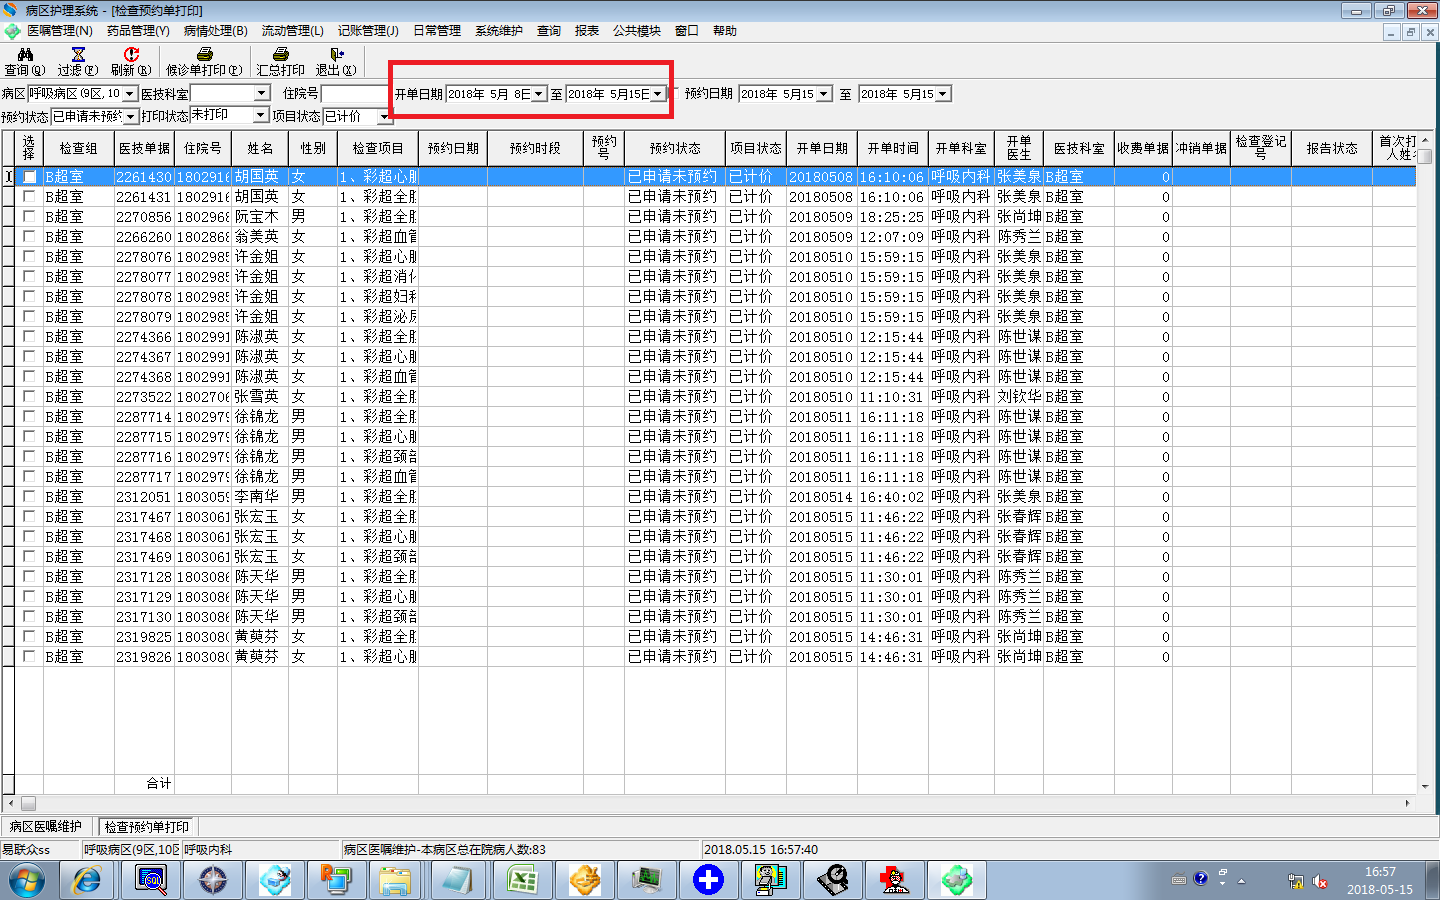Image resolution: width=1440 pixels, height=900 pixels.
Task: Click the 退出 exit door icon
Action: click(x=337, y=54)
